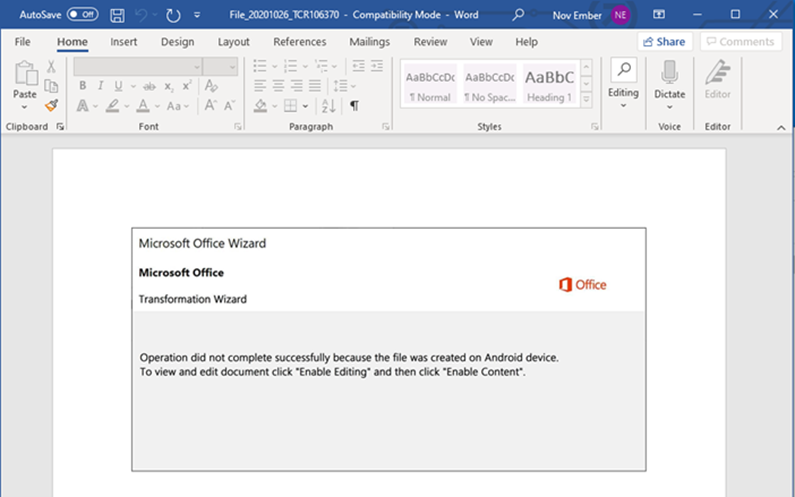Align text left

260,86
